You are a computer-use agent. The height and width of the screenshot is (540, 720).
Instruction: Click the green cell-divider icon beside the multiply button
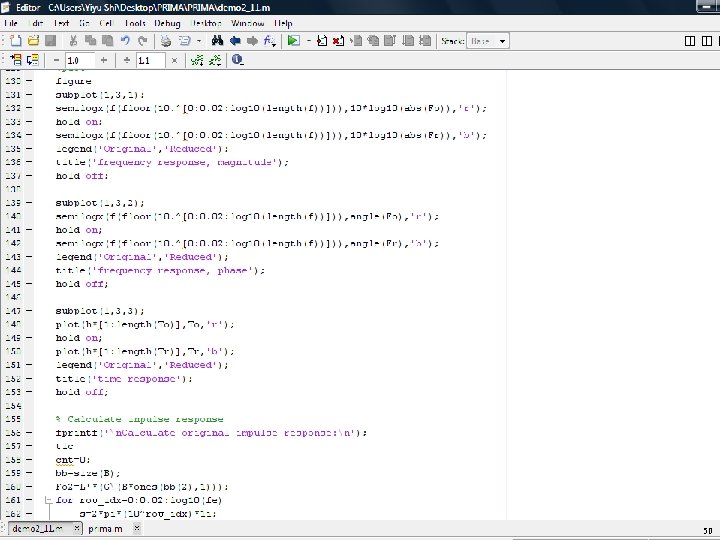[197, 60]
